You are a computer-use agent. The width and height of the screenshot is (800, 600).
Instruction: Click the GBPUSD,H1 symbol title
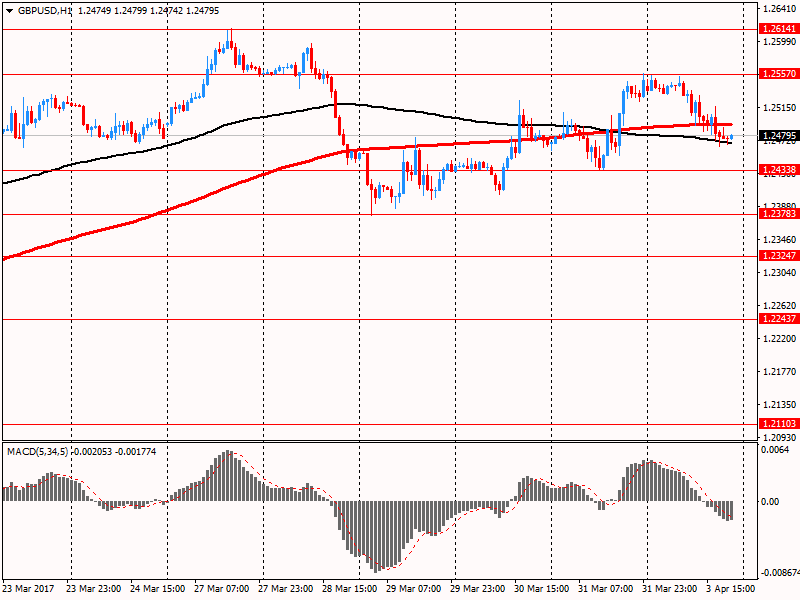[x=45, y=11]
